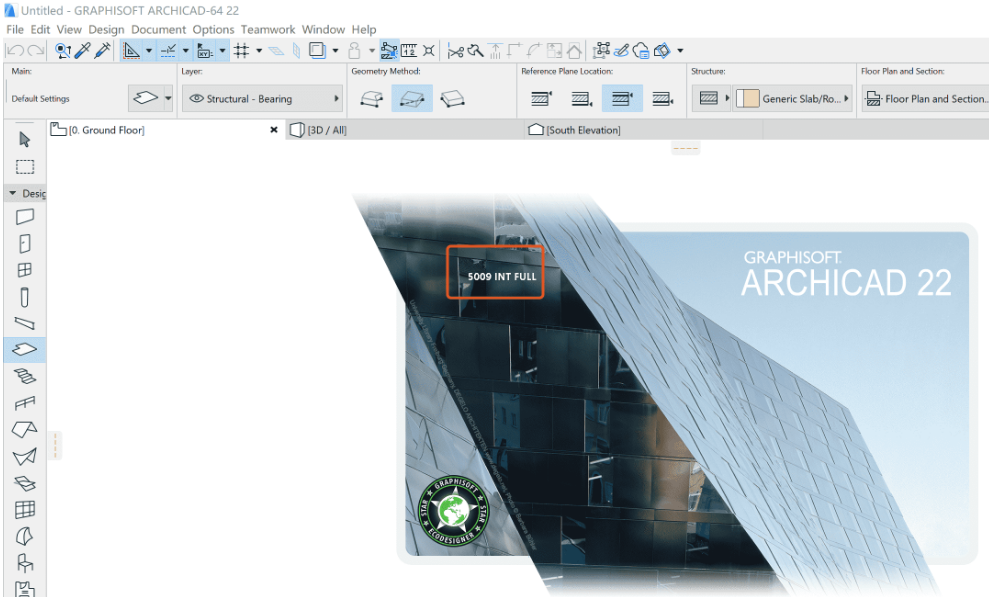The height and width of the screenshot is (597, 989).
Task: Toggle the Guide Lines triangle icon
Action: pyautogui.click(x=131, y=50)
